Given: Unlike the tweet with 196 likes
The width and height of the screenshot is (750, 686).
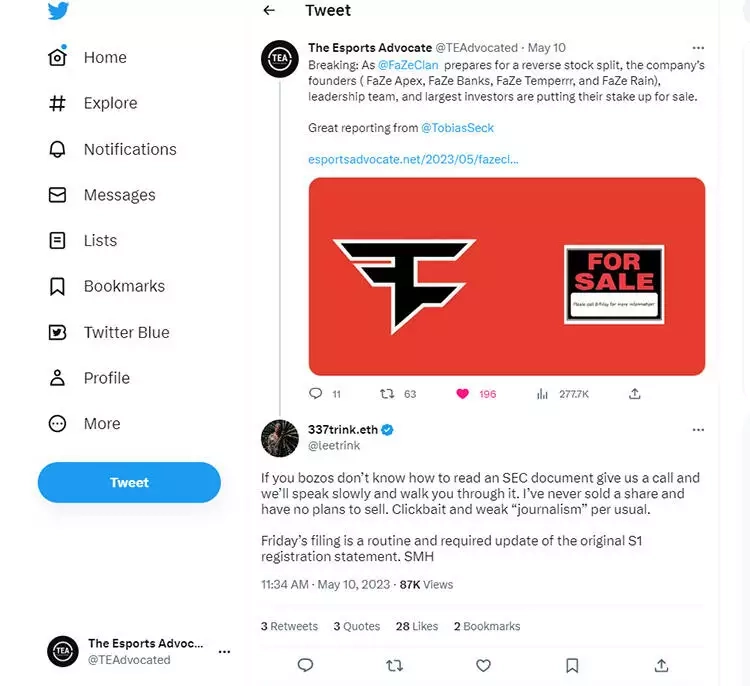Looking at the screenshot, I should click(462, 394).
